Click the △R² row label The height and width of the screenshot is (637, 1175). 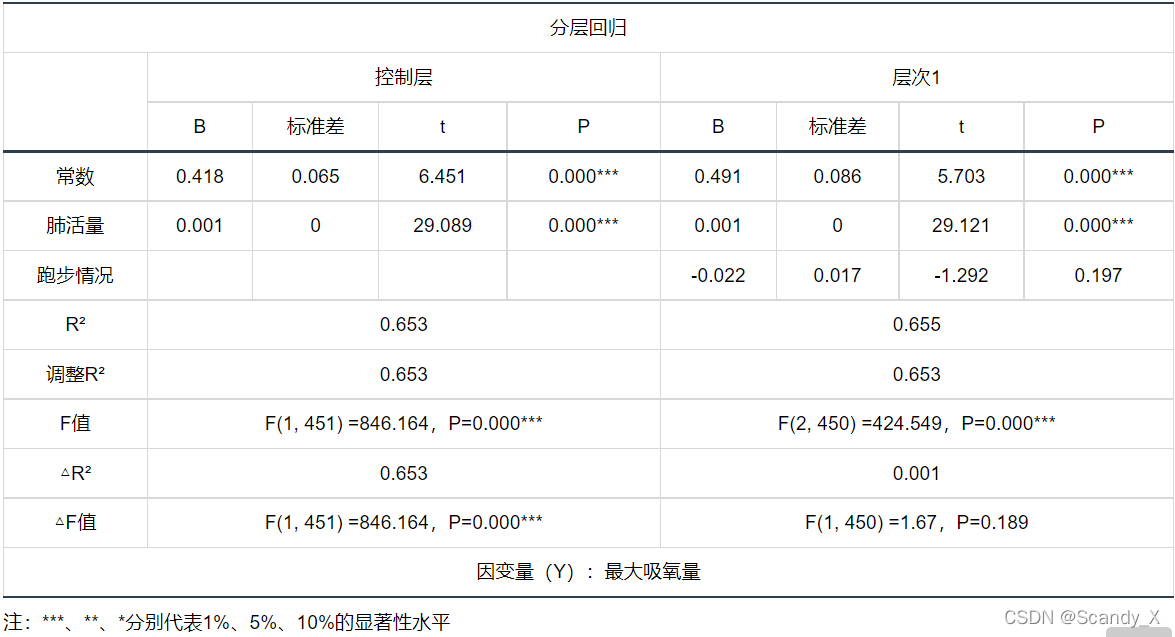75,473
